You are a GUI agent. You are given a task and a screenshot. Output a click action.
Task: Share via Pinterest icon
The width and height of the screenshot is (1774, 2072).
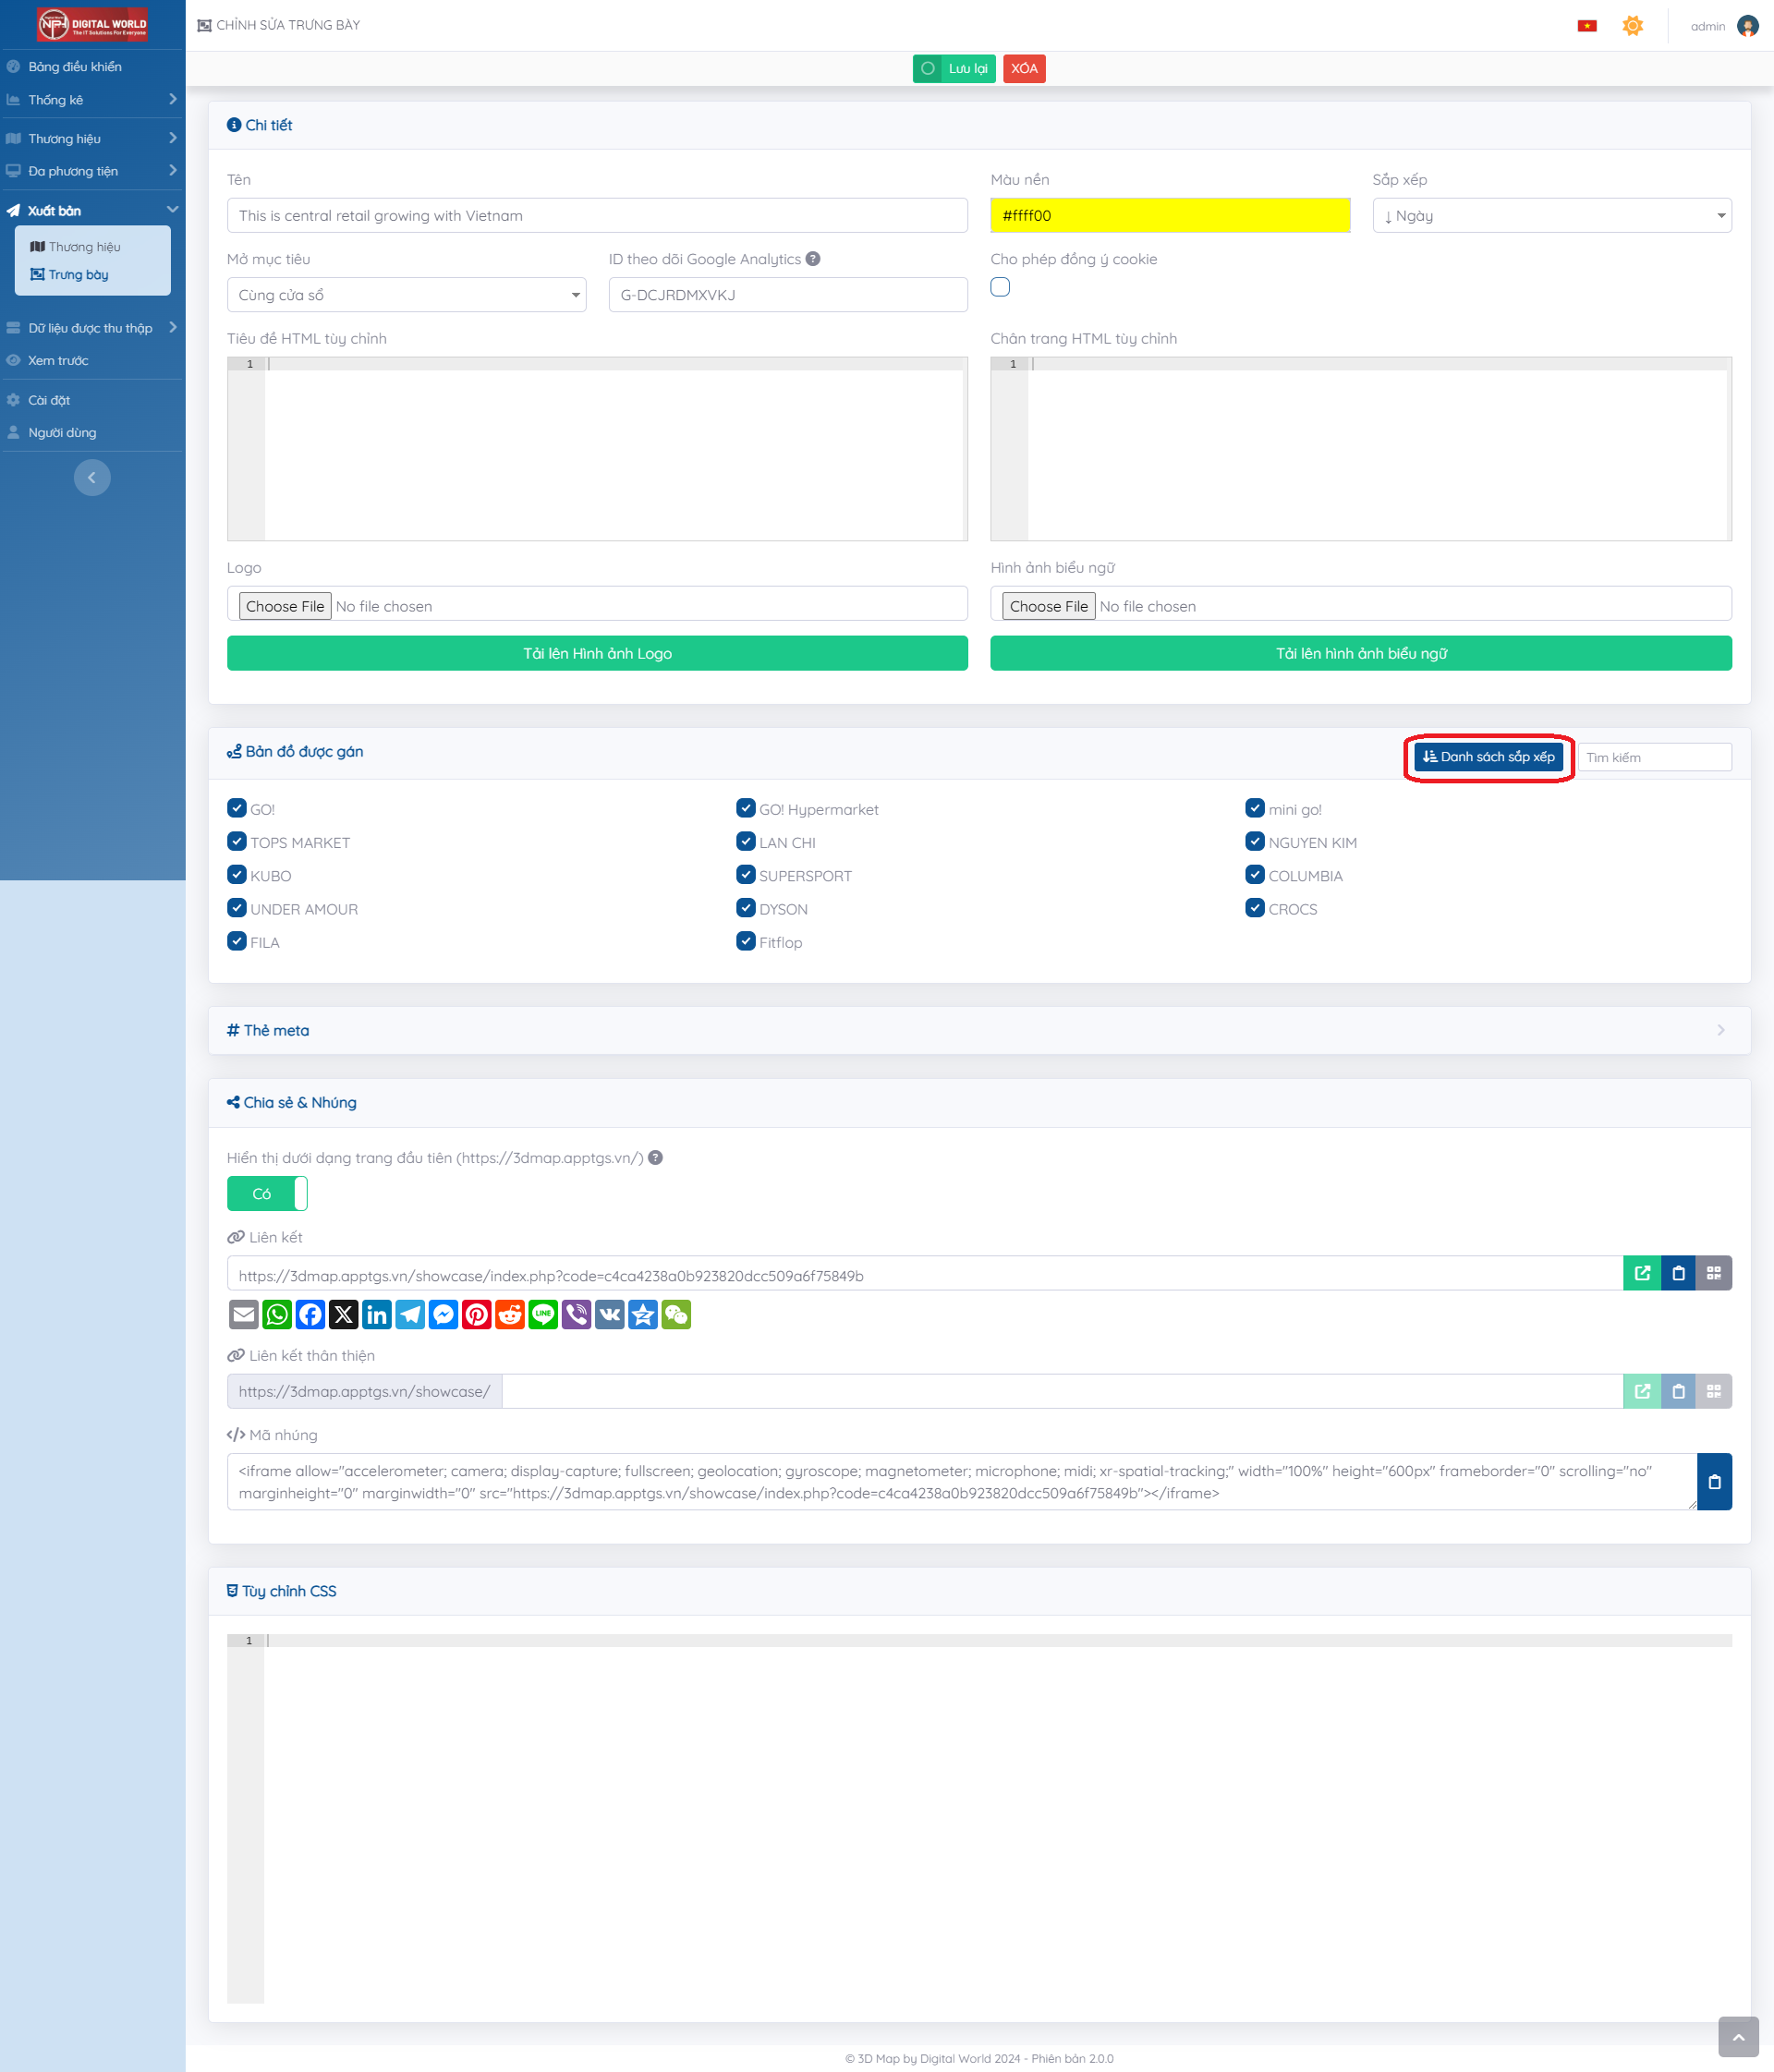point(477,1314)
